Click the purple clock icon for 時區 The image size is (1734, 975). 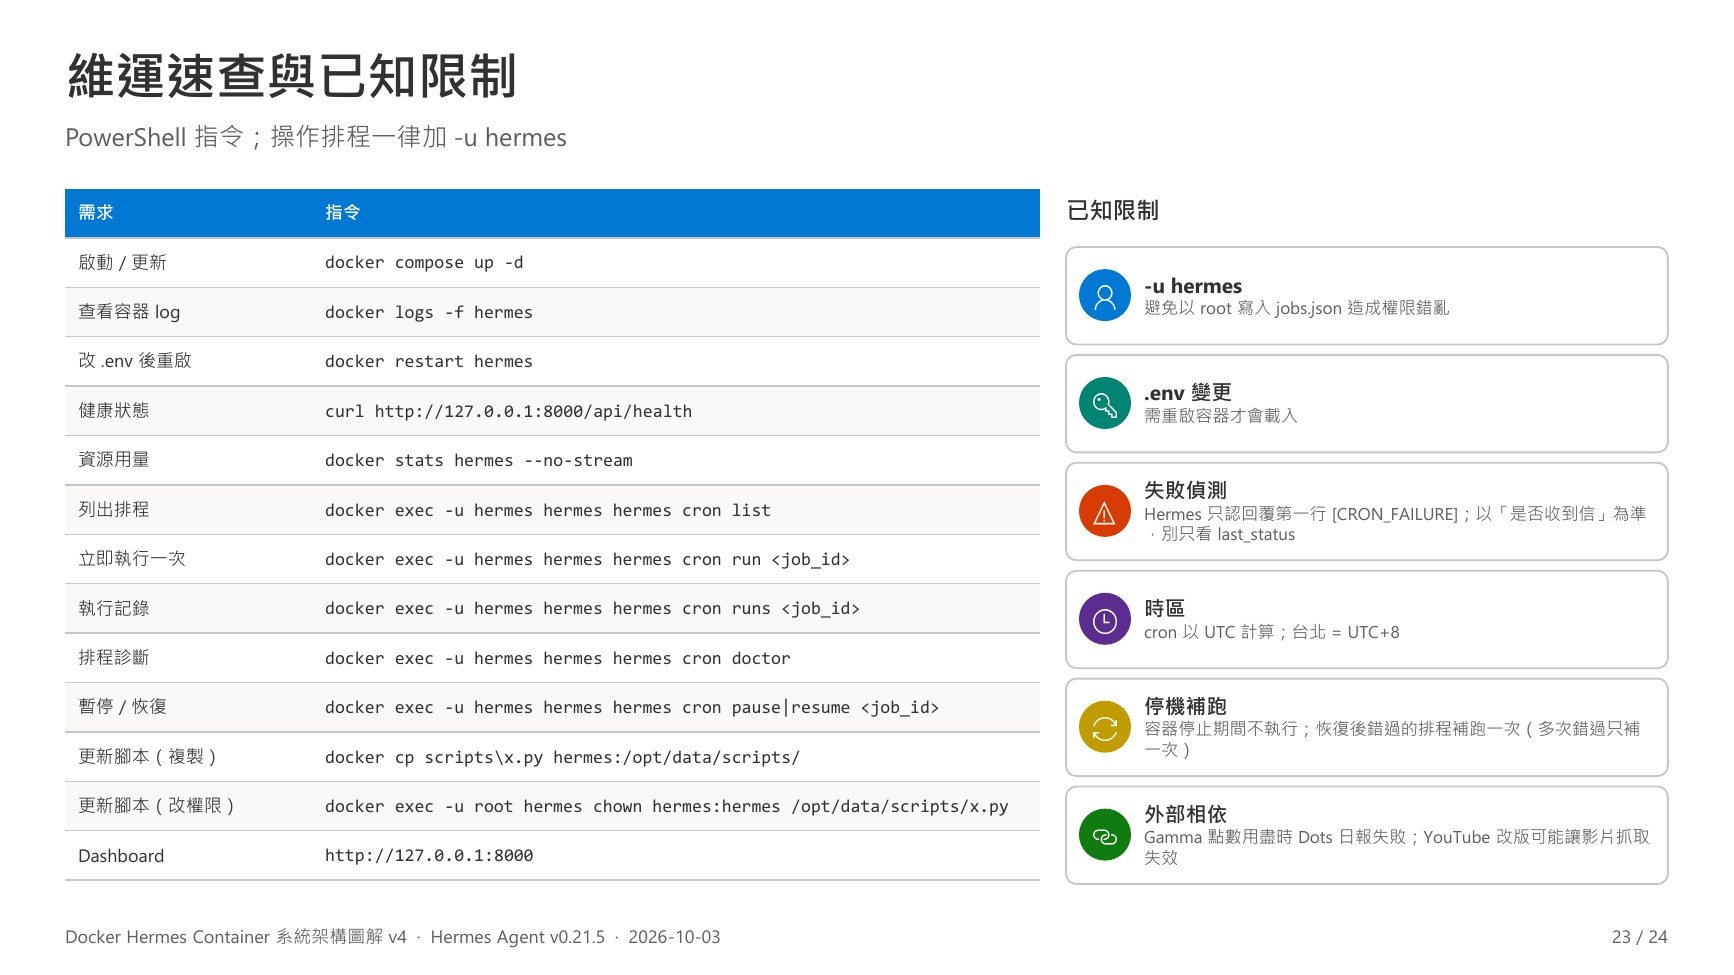tap(1104, 620)
